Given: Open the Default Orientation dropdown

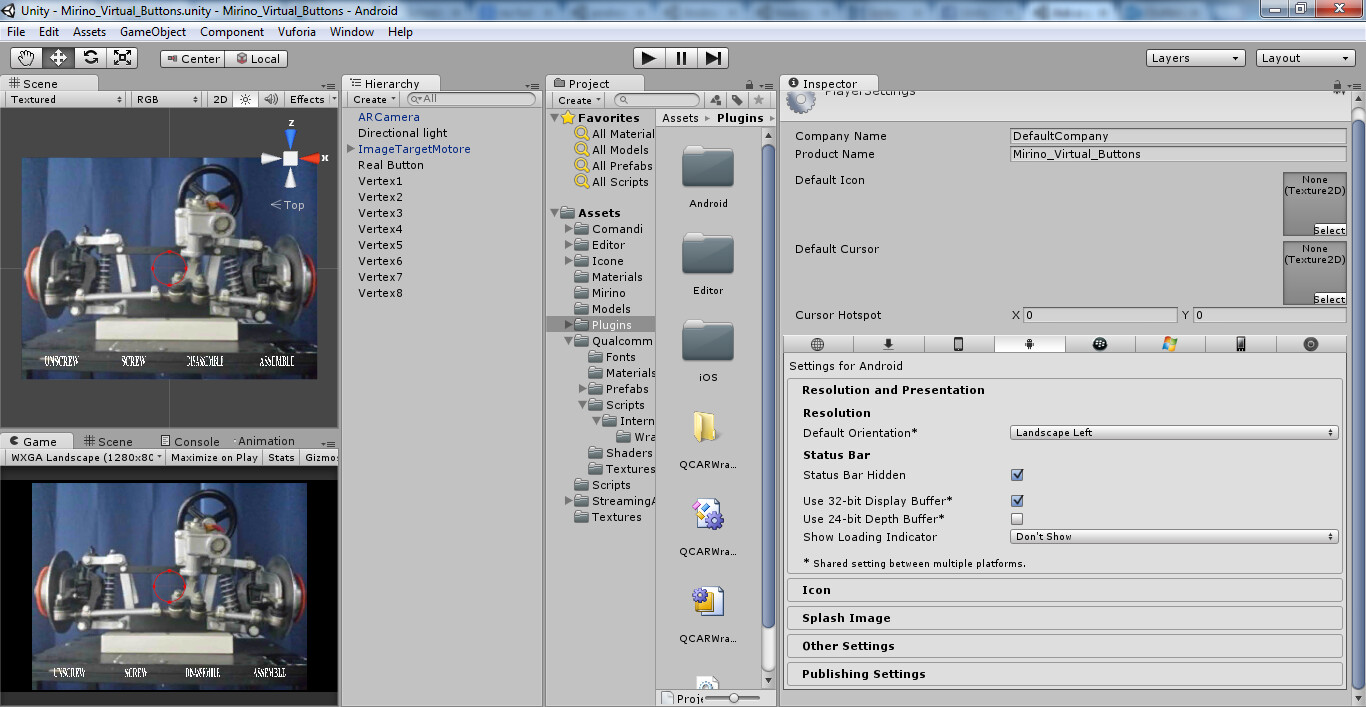Looking at the screenshot, I should (x=1172, y=432).
